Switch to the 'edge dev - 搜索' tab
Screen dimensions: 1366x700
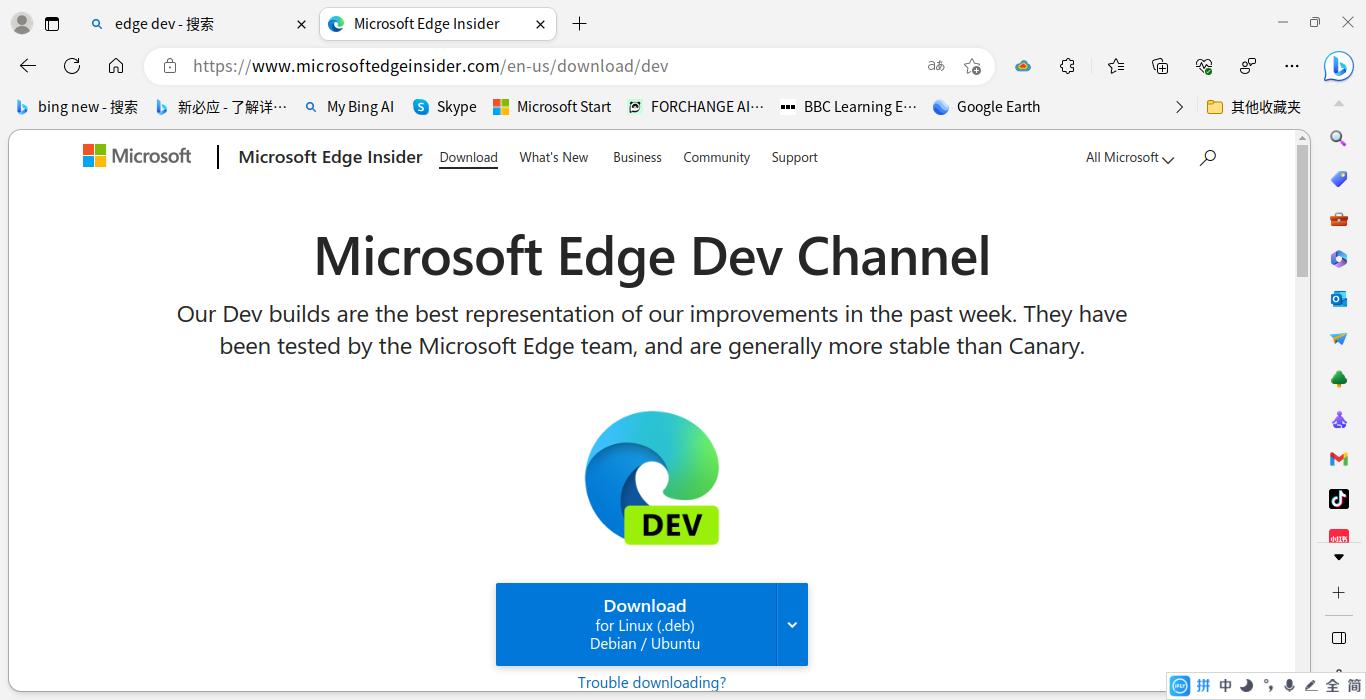coord(190,24)
